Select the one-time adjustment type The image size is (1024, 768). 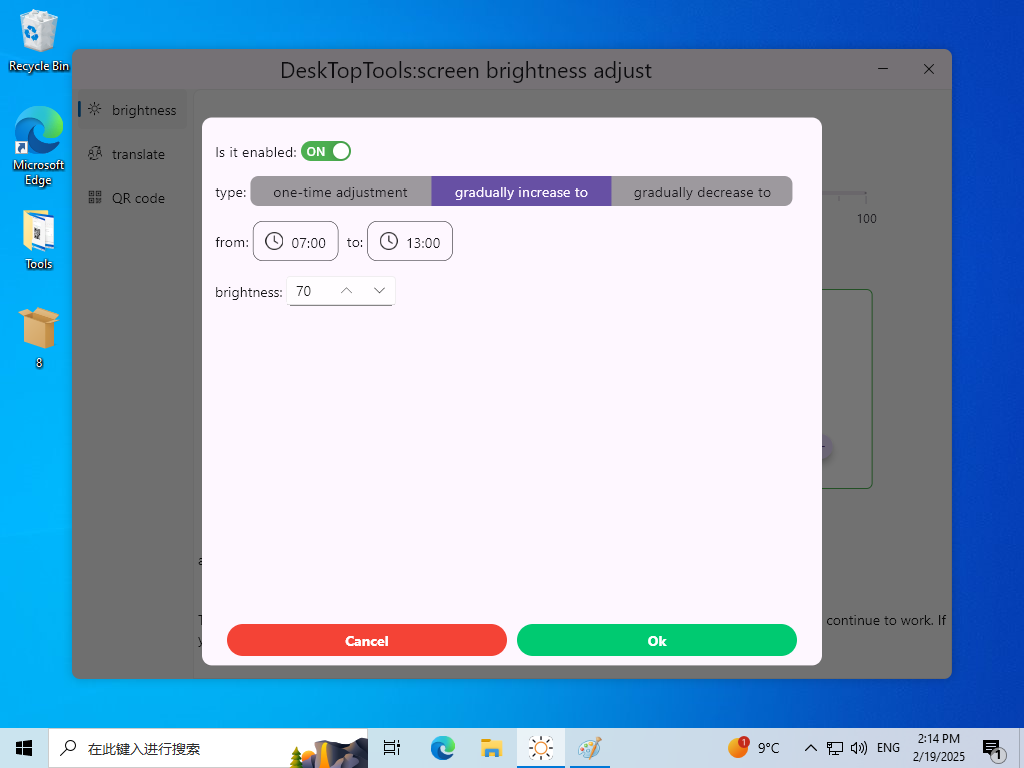click(340, 192)
